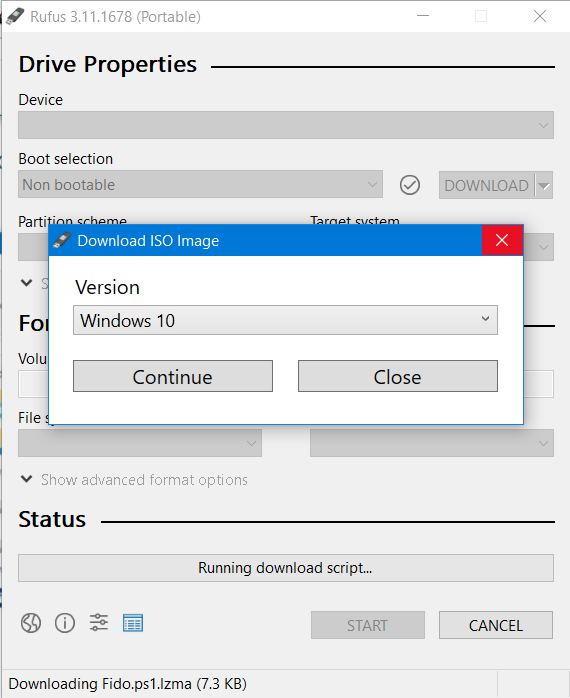Click the USB icon in Download ISO dialog

pos(62,240)
